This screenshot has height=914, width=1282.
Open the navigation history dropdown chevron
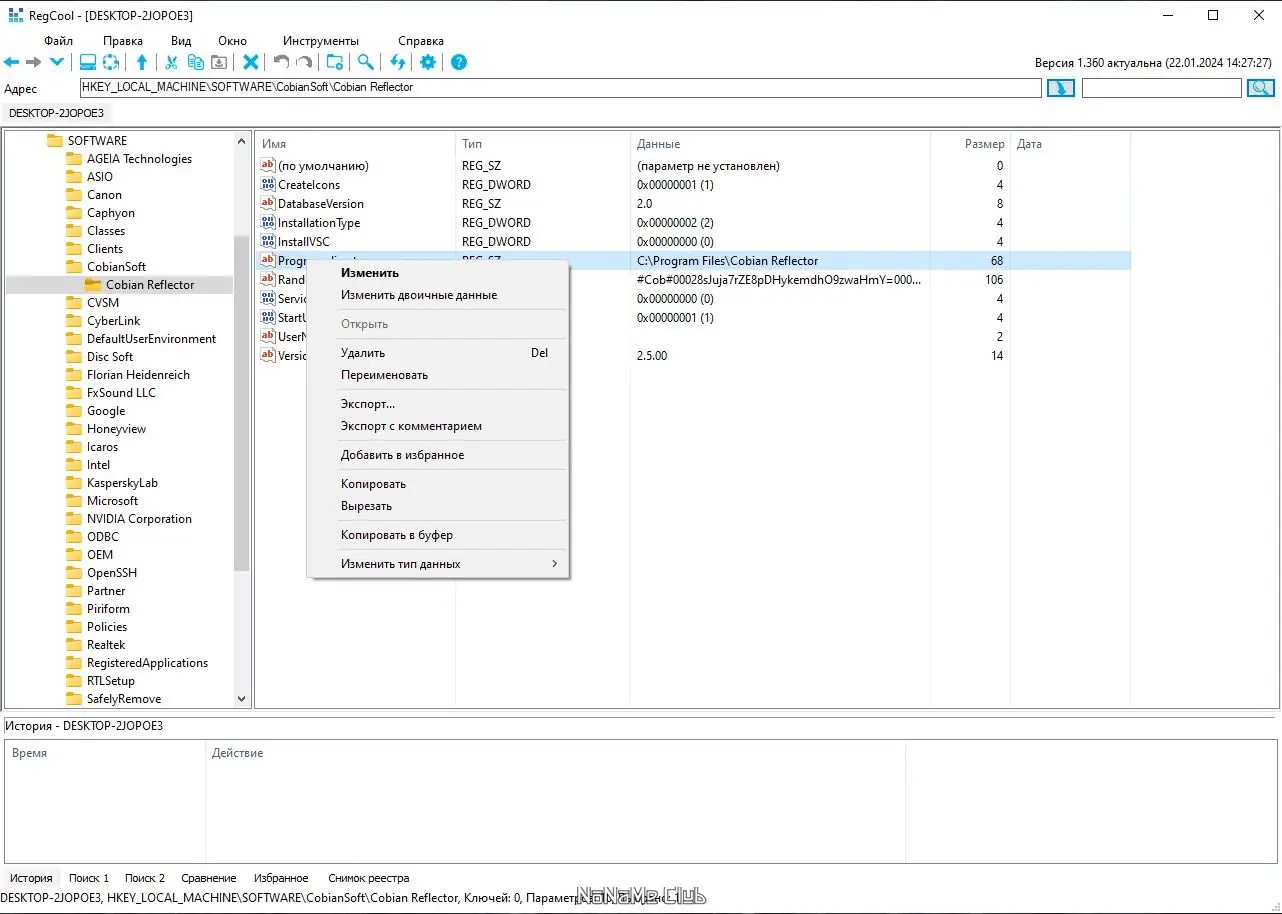[x=57, y=62]
